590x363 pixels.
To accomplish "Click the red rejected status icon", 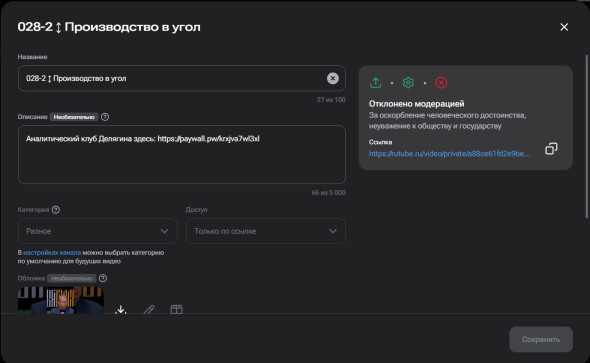I will [x=441, y=82].
